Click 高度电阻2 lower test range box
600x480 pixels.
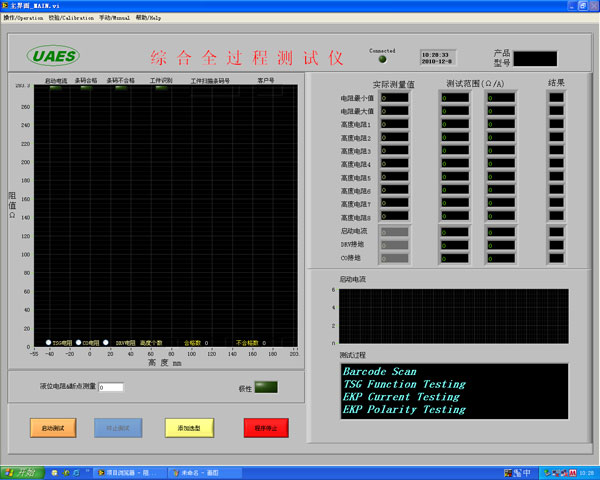(x=455, y=137)
